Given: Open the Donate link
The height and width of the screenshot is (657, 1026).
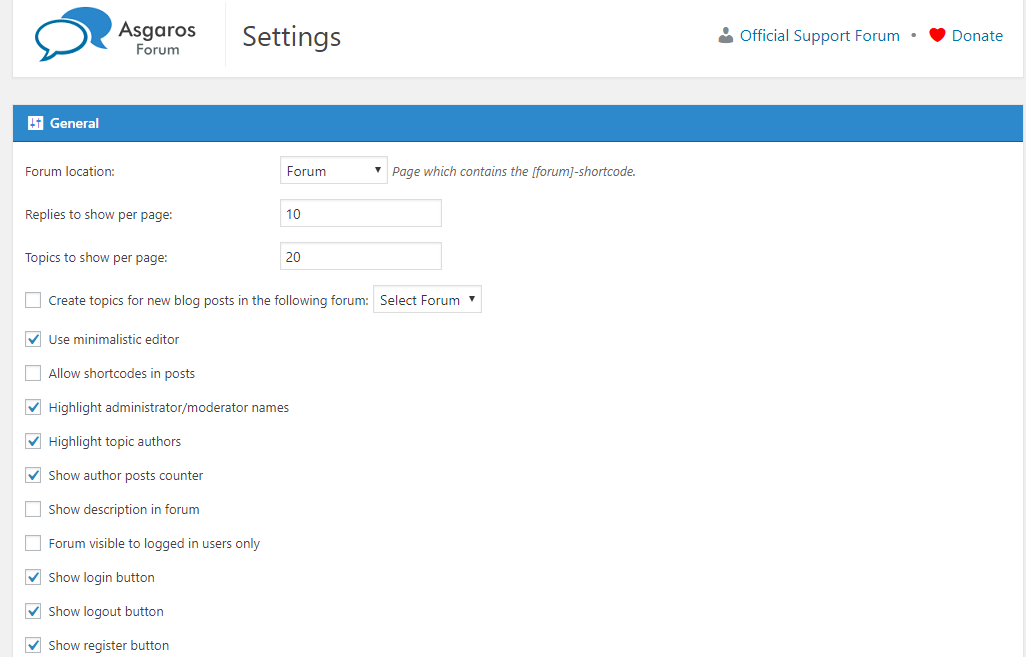Looking at the screenshot, I should [977, 36].
